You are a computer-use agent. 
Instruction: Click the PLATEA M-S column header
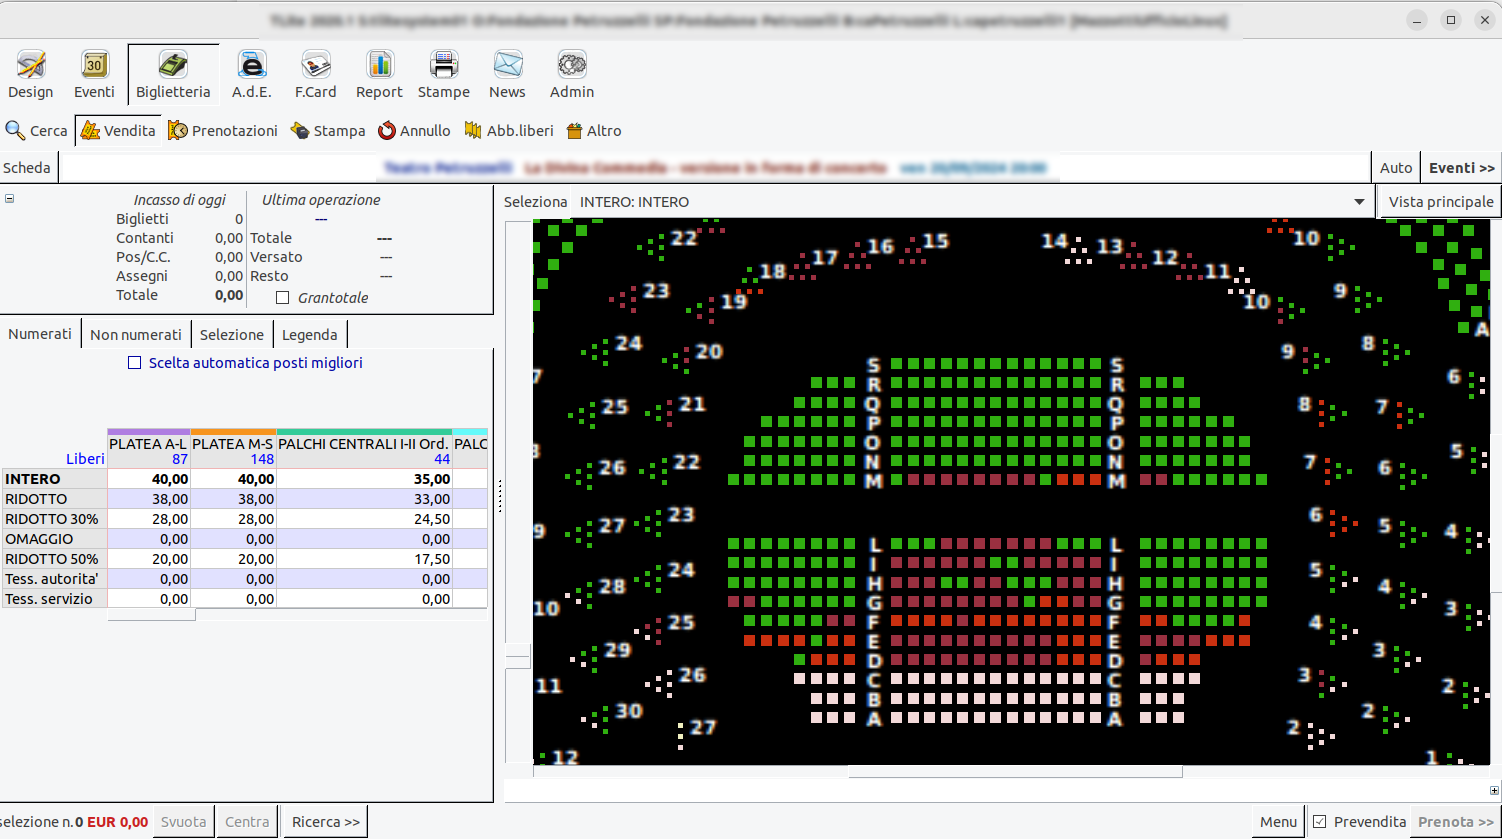(x=233, y=451)
